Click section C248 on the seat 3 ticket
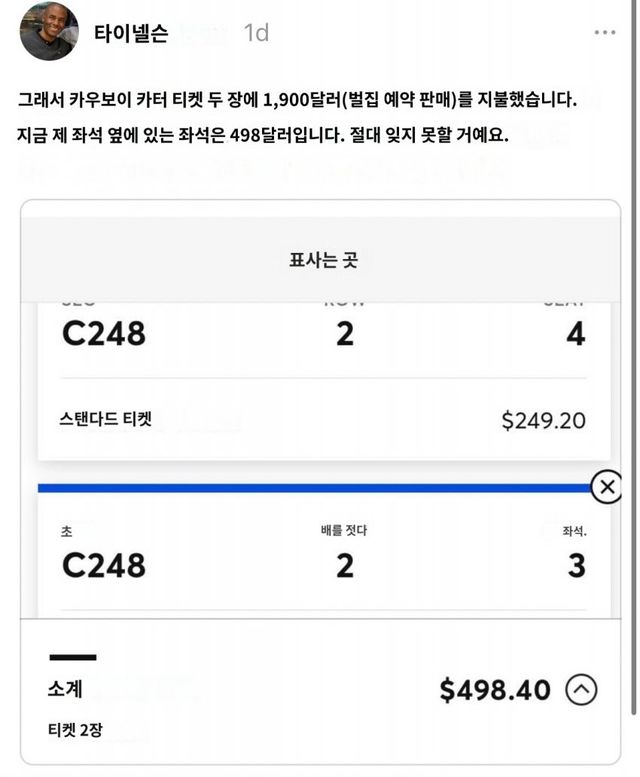 [x=104, y=565]
